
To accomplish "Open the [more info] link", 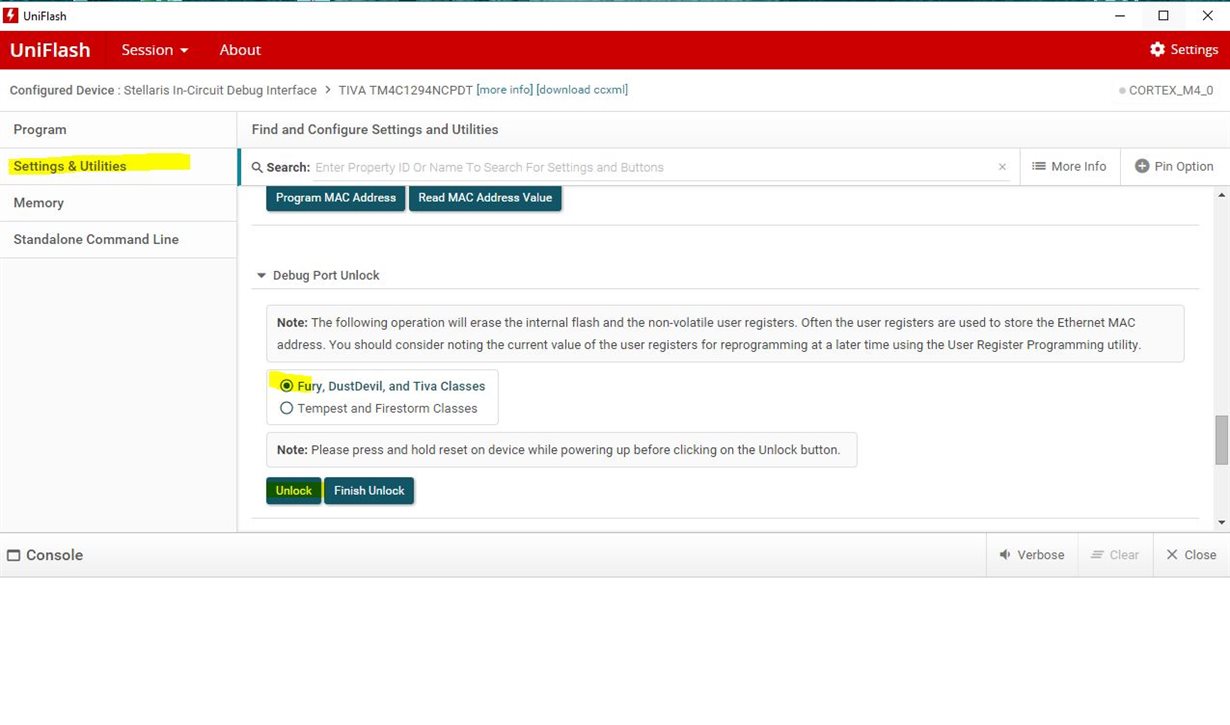I will 505,90.
